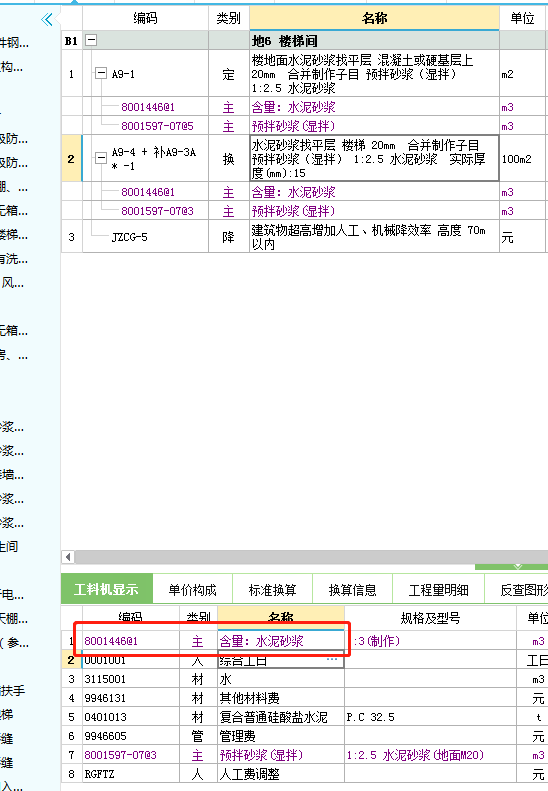Collapse the B1 地6 楼梯间 group
Viewport: 548px width, 791px height.
pos(91,40)
